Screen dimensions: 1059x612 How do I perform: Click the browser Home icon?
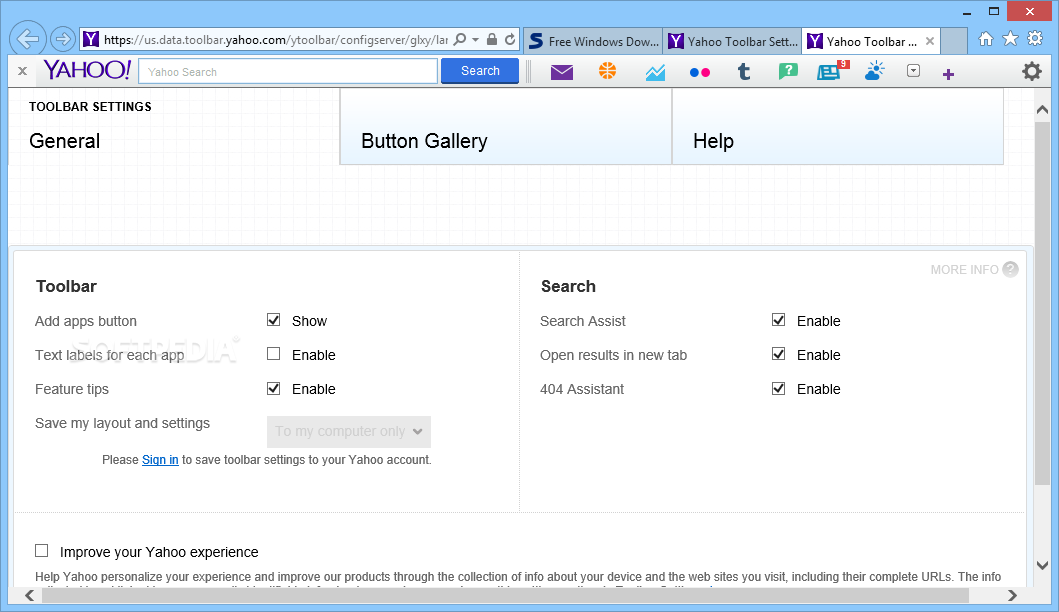coord(986,39)
